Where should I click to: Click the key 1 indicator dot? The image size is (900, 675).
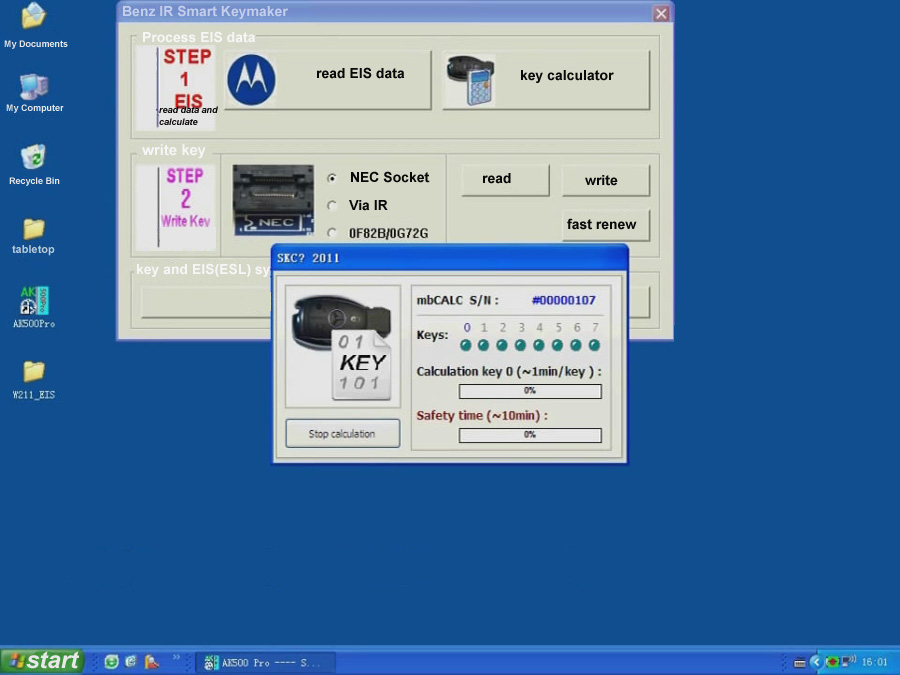tap(484, 345)
